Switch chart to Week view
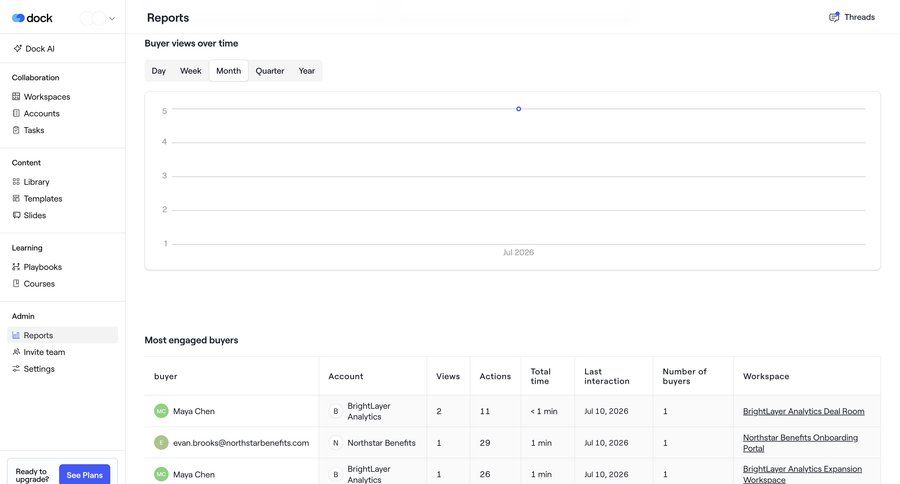 [191, 71]
